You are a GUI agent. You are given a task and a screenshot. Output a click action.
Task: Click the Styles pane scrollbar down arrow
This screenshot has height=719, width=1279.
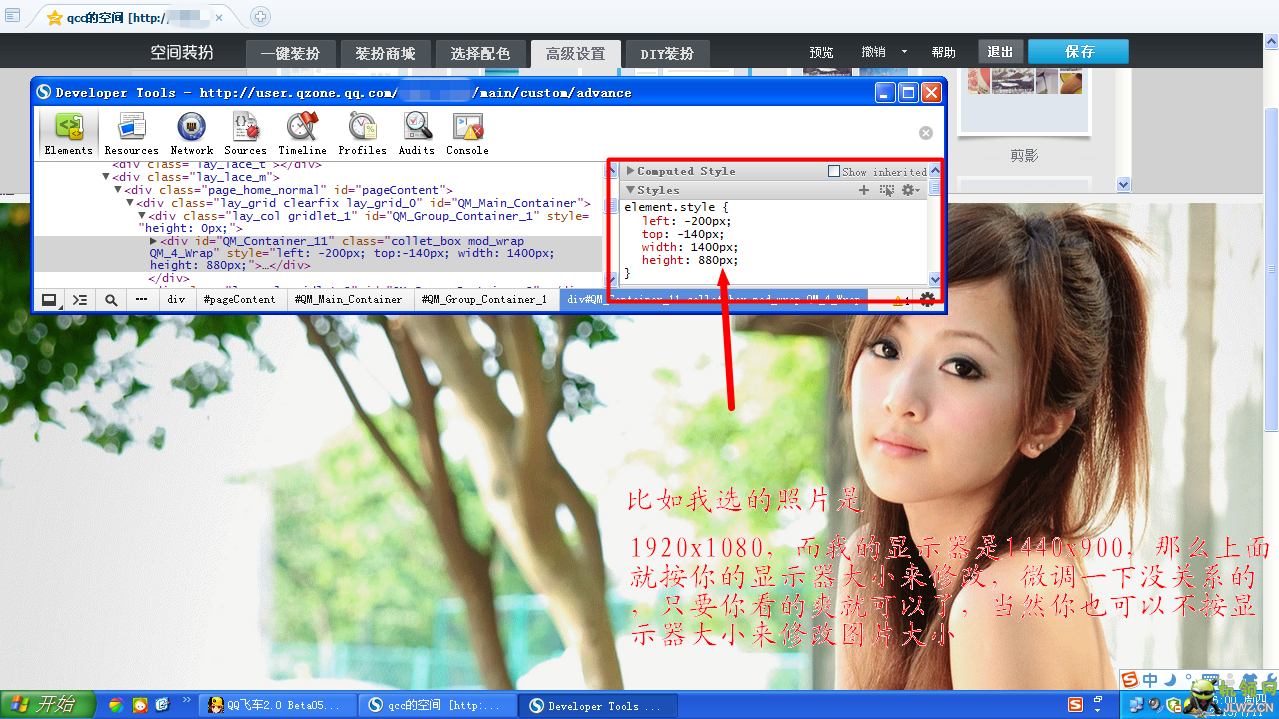(935, 280)
